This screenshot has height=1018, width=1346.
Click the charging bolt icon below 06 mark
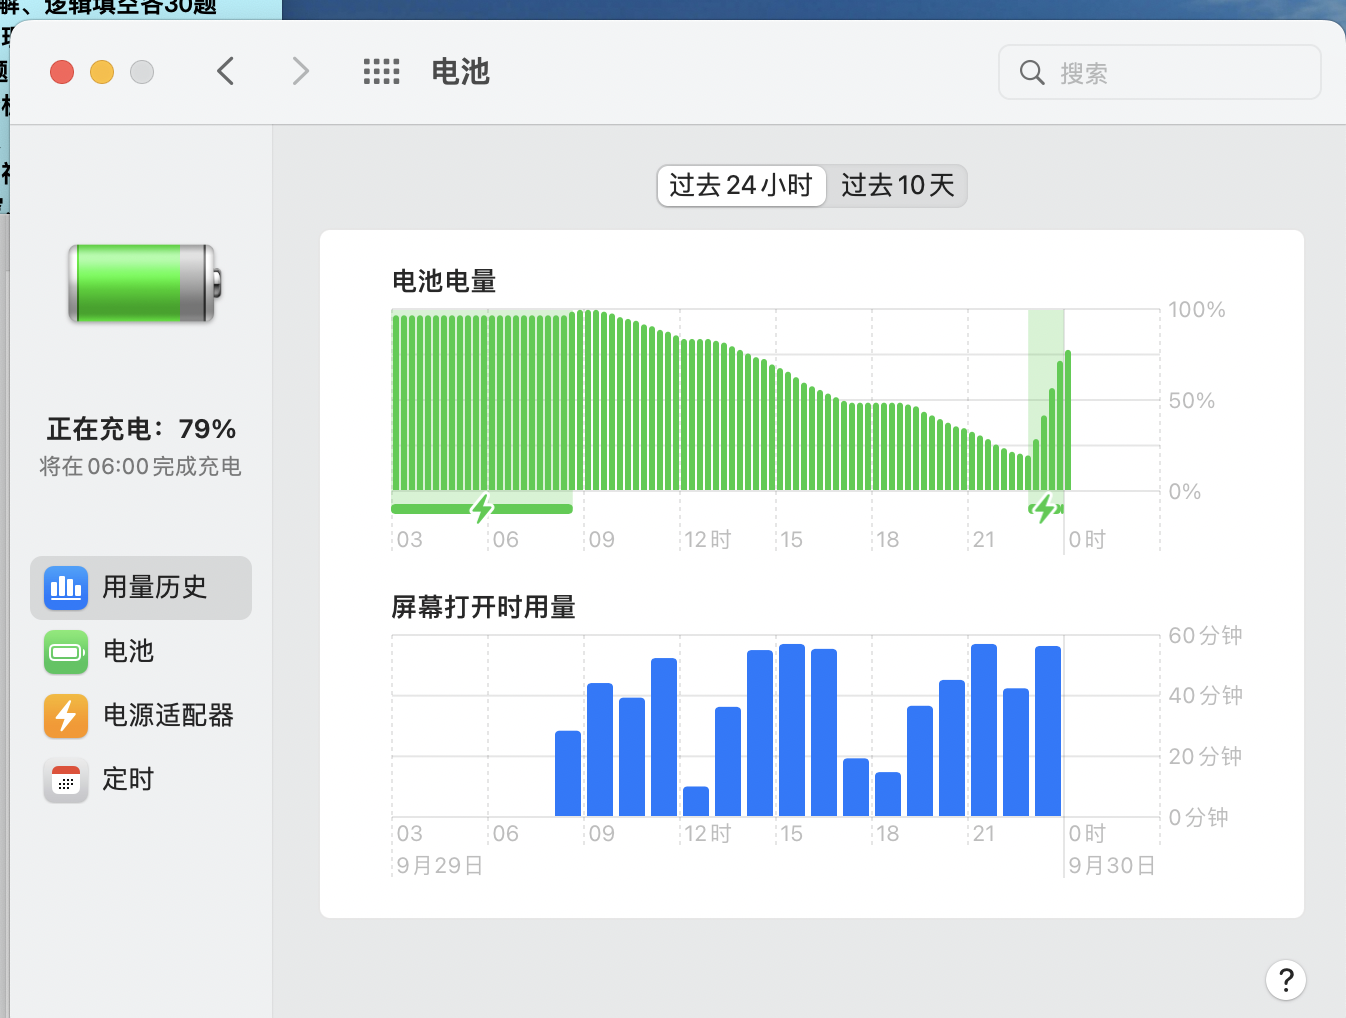tap(482, 508)
